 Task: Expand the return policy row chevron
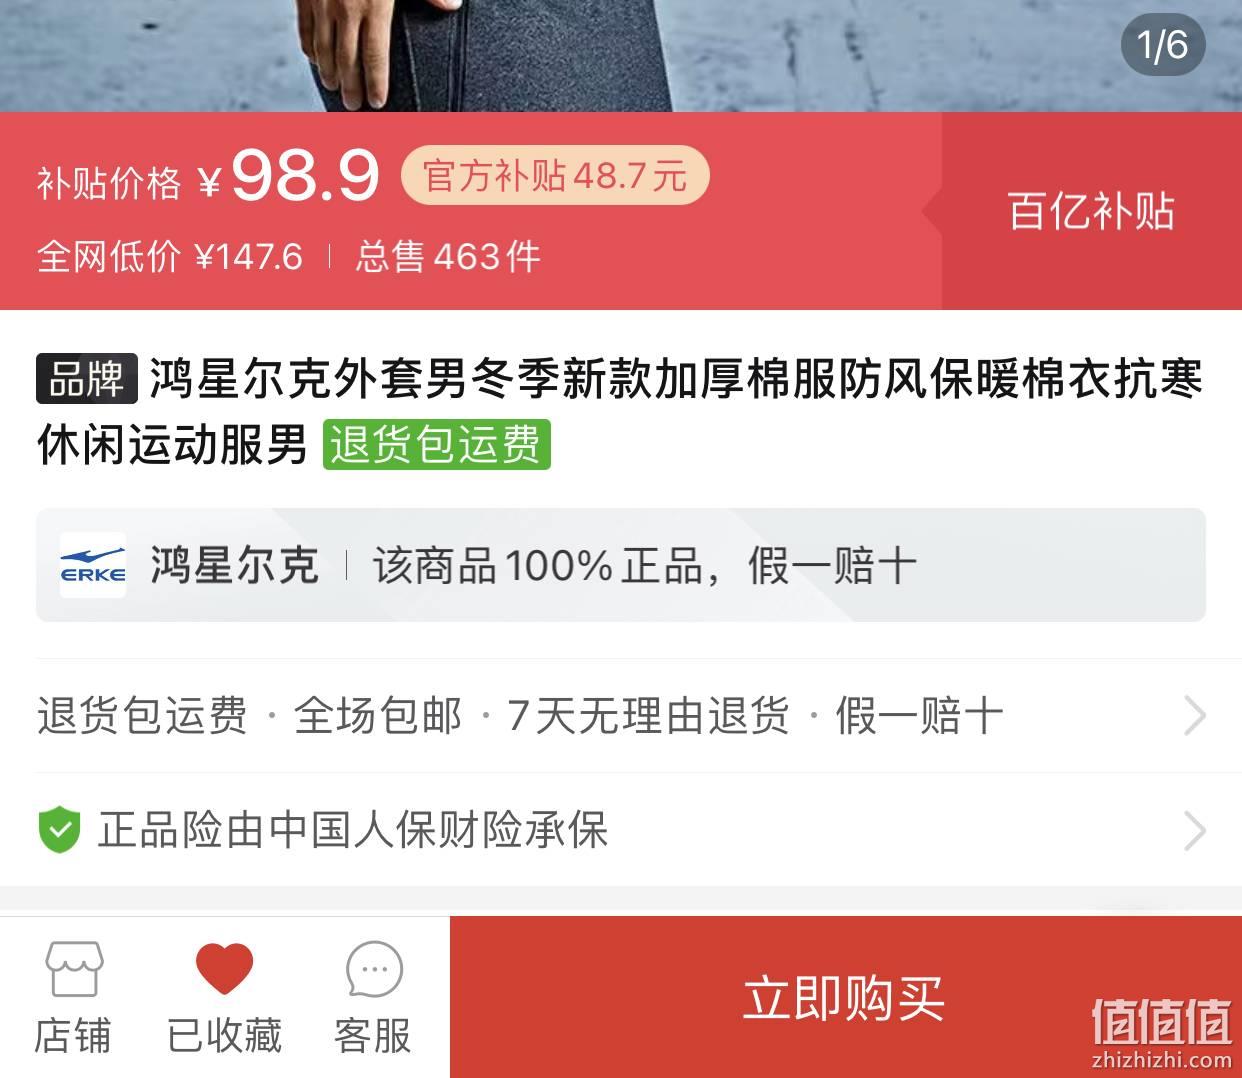pyautogui.click(x=1195, y=716)
